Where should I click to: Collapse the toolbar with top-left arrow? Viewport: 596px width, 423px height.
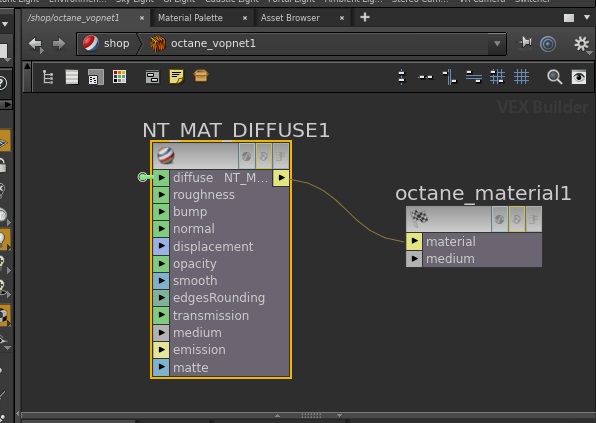pyautogui.click(x=27, y=66)
